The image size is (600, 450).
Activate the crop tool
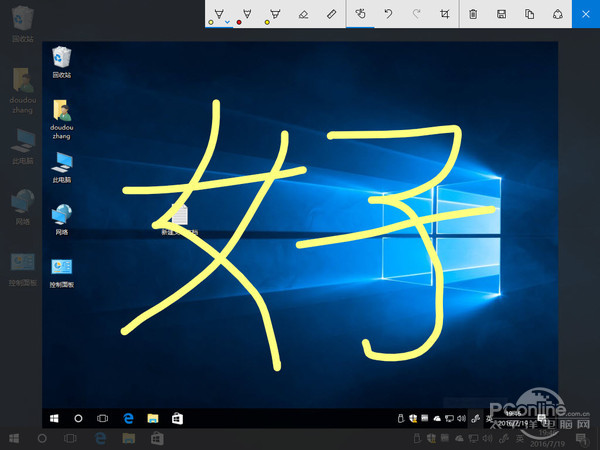click(x=444, y=14)
